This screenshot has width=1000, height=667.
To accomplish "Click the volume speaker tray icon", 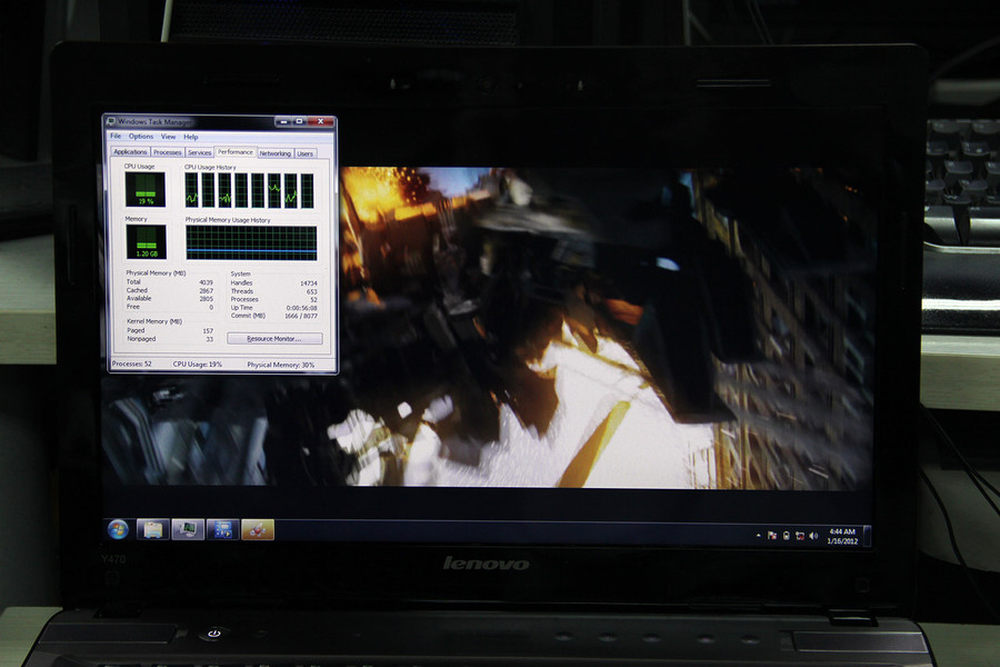I will click(x=813, y=536).
